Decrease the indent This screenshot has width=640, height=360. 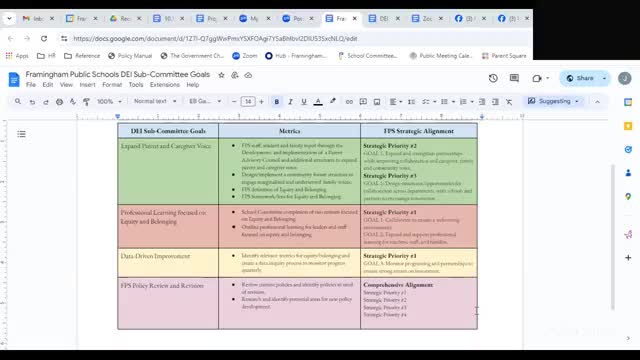(x=482, y=102)
